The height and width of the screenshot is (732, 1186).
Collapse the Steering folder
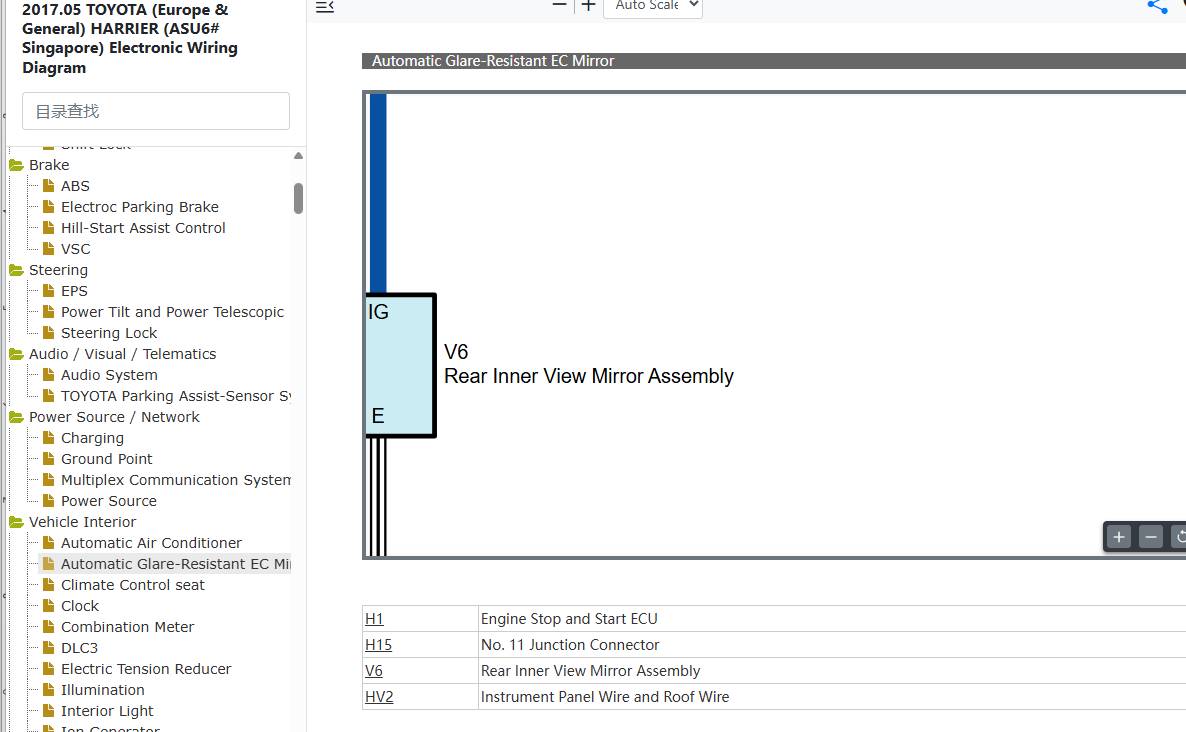click(16, 270)
